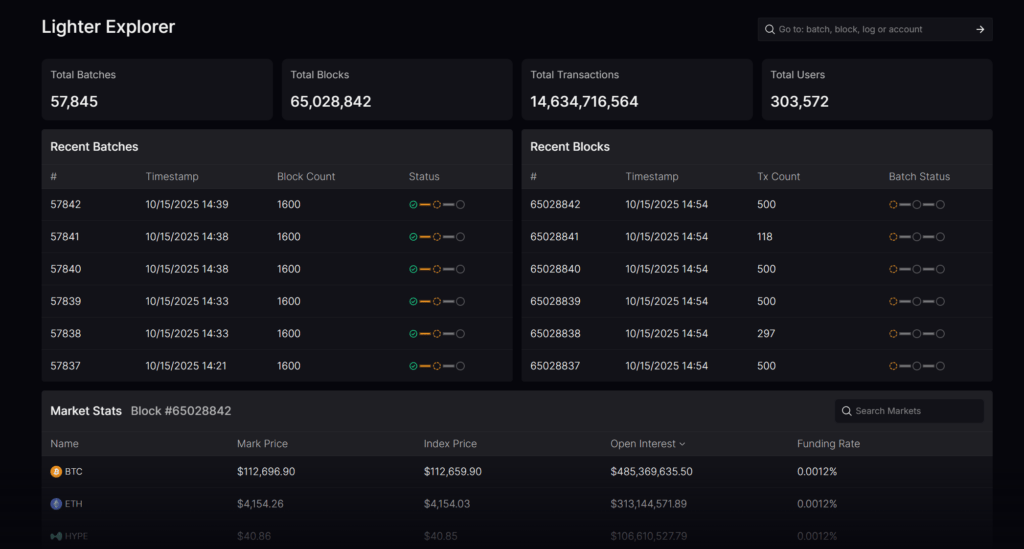The image size is (1024, 549).
Task: Sort markets by Mark Price header
Action: tap(262, 444)
